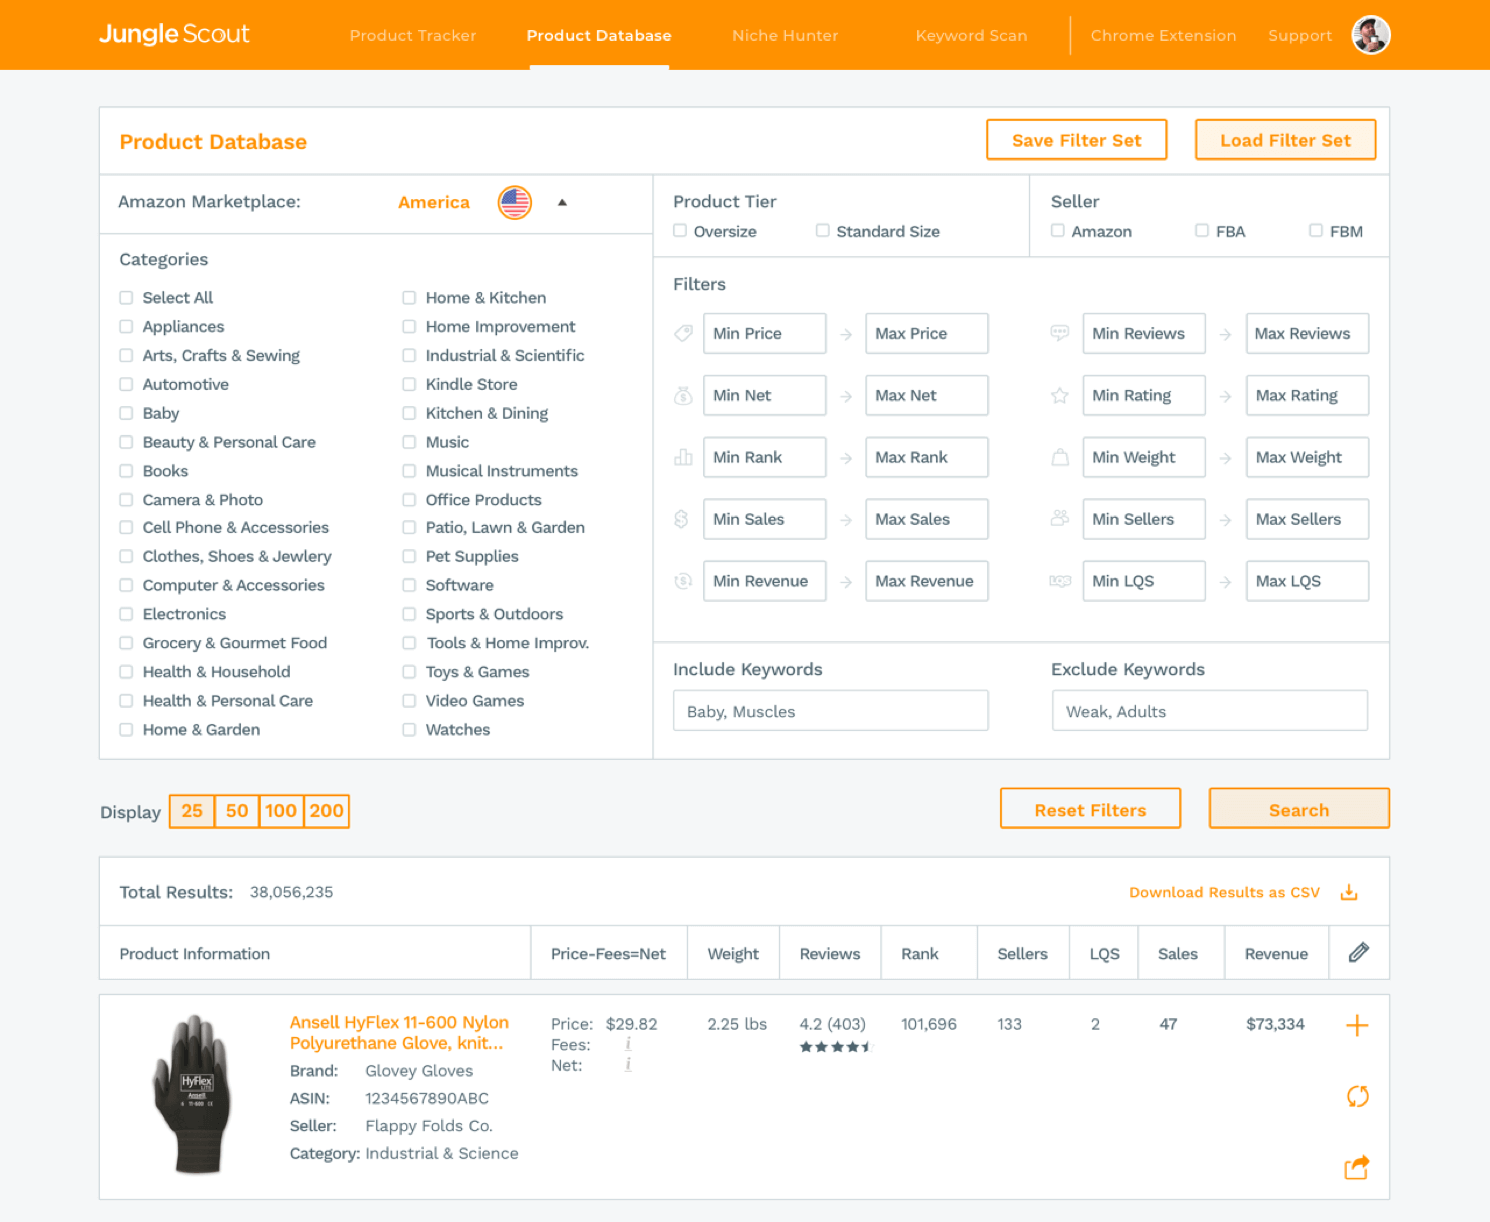Click the Include Keywords input field
Viewport: 1490px width, 1222px height.
[x=831, y=711]
